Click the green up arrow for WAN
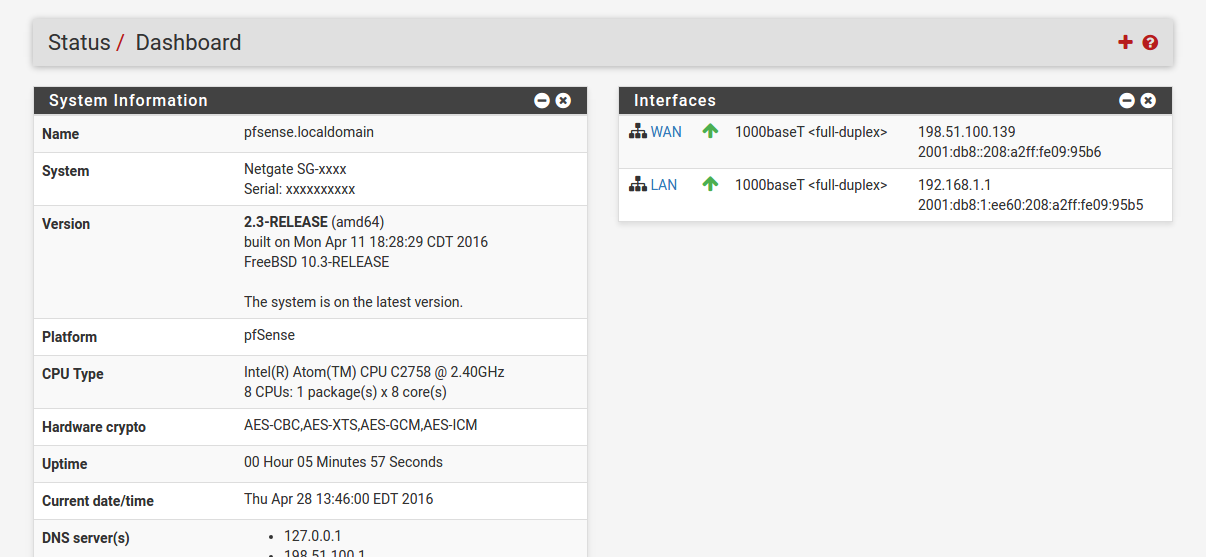 pyautogui.click(x=710, y=131)
